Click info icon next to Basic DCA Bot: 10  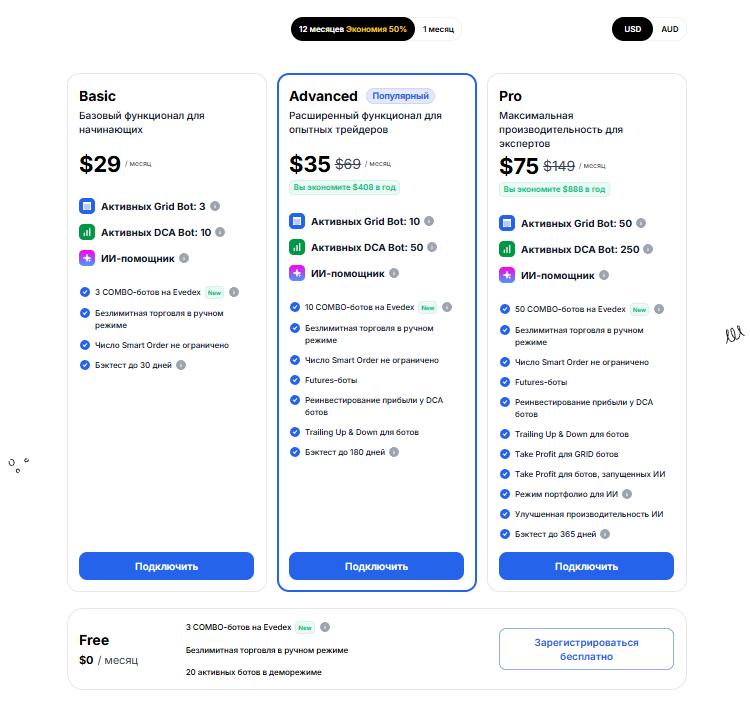[220, 232]
